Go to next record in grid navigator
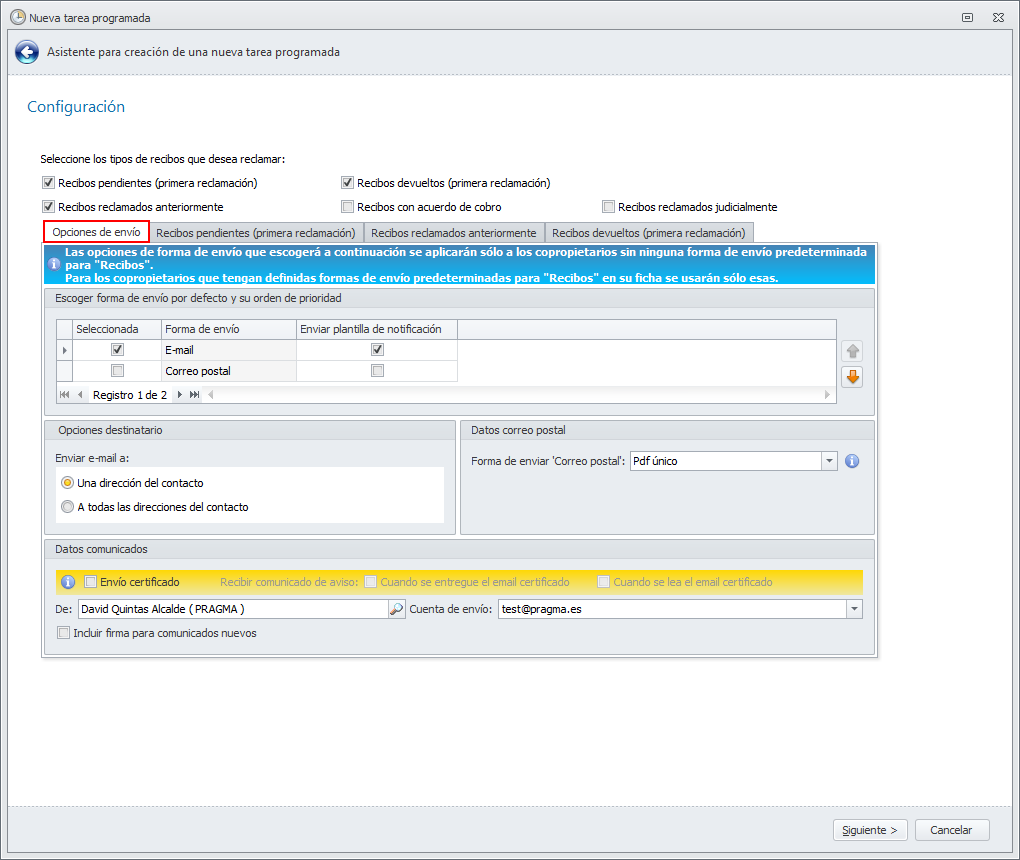Viewport: 1020px width, 860px height. pos(180,395)
